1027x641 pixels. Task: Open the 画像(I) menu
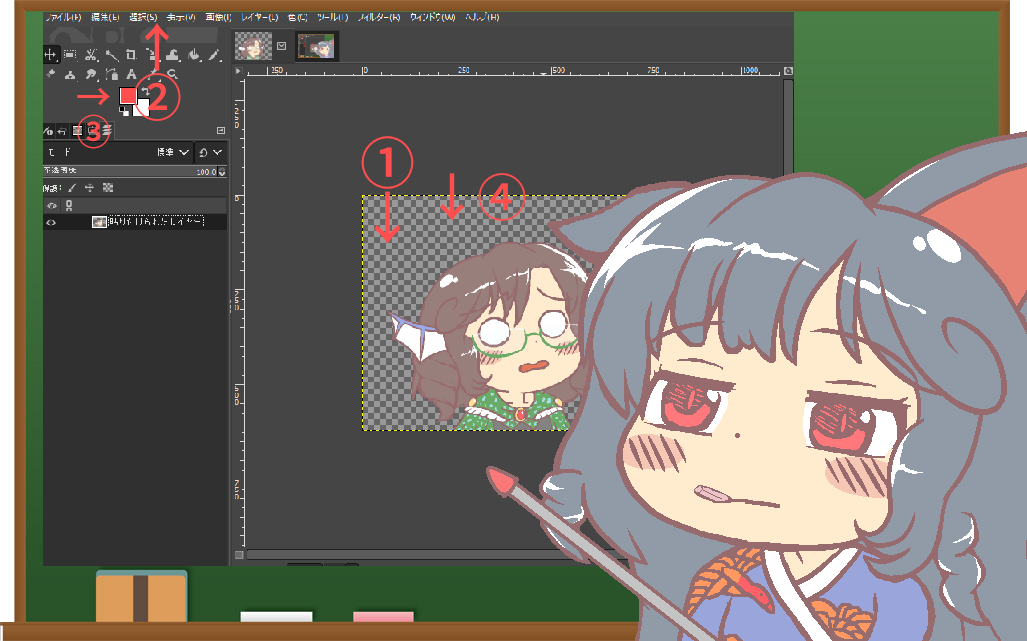[x=218, y=17]
